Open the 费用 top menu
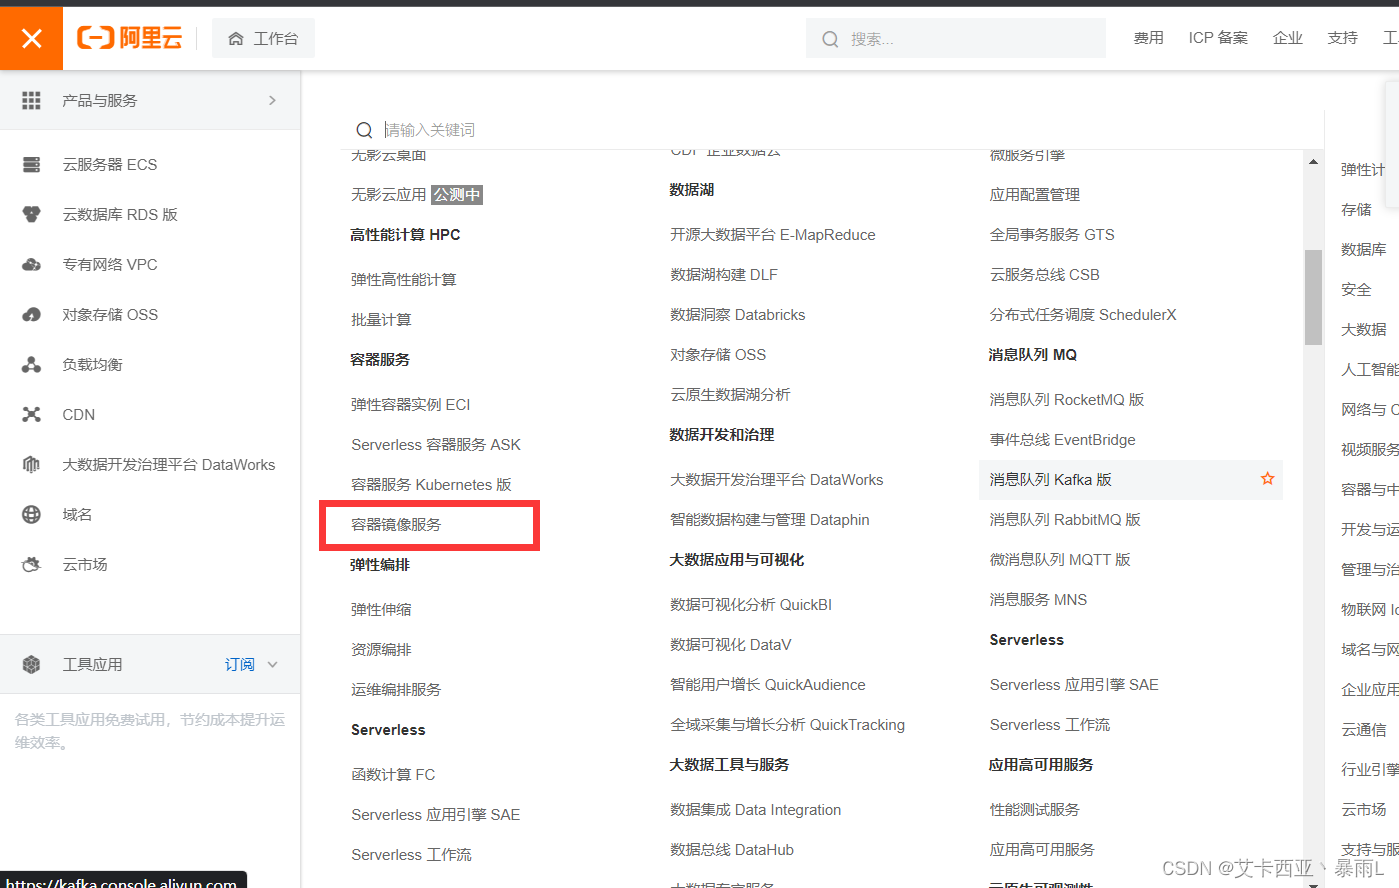This screenshot has width=1399, height=888. click(1148, 38)
